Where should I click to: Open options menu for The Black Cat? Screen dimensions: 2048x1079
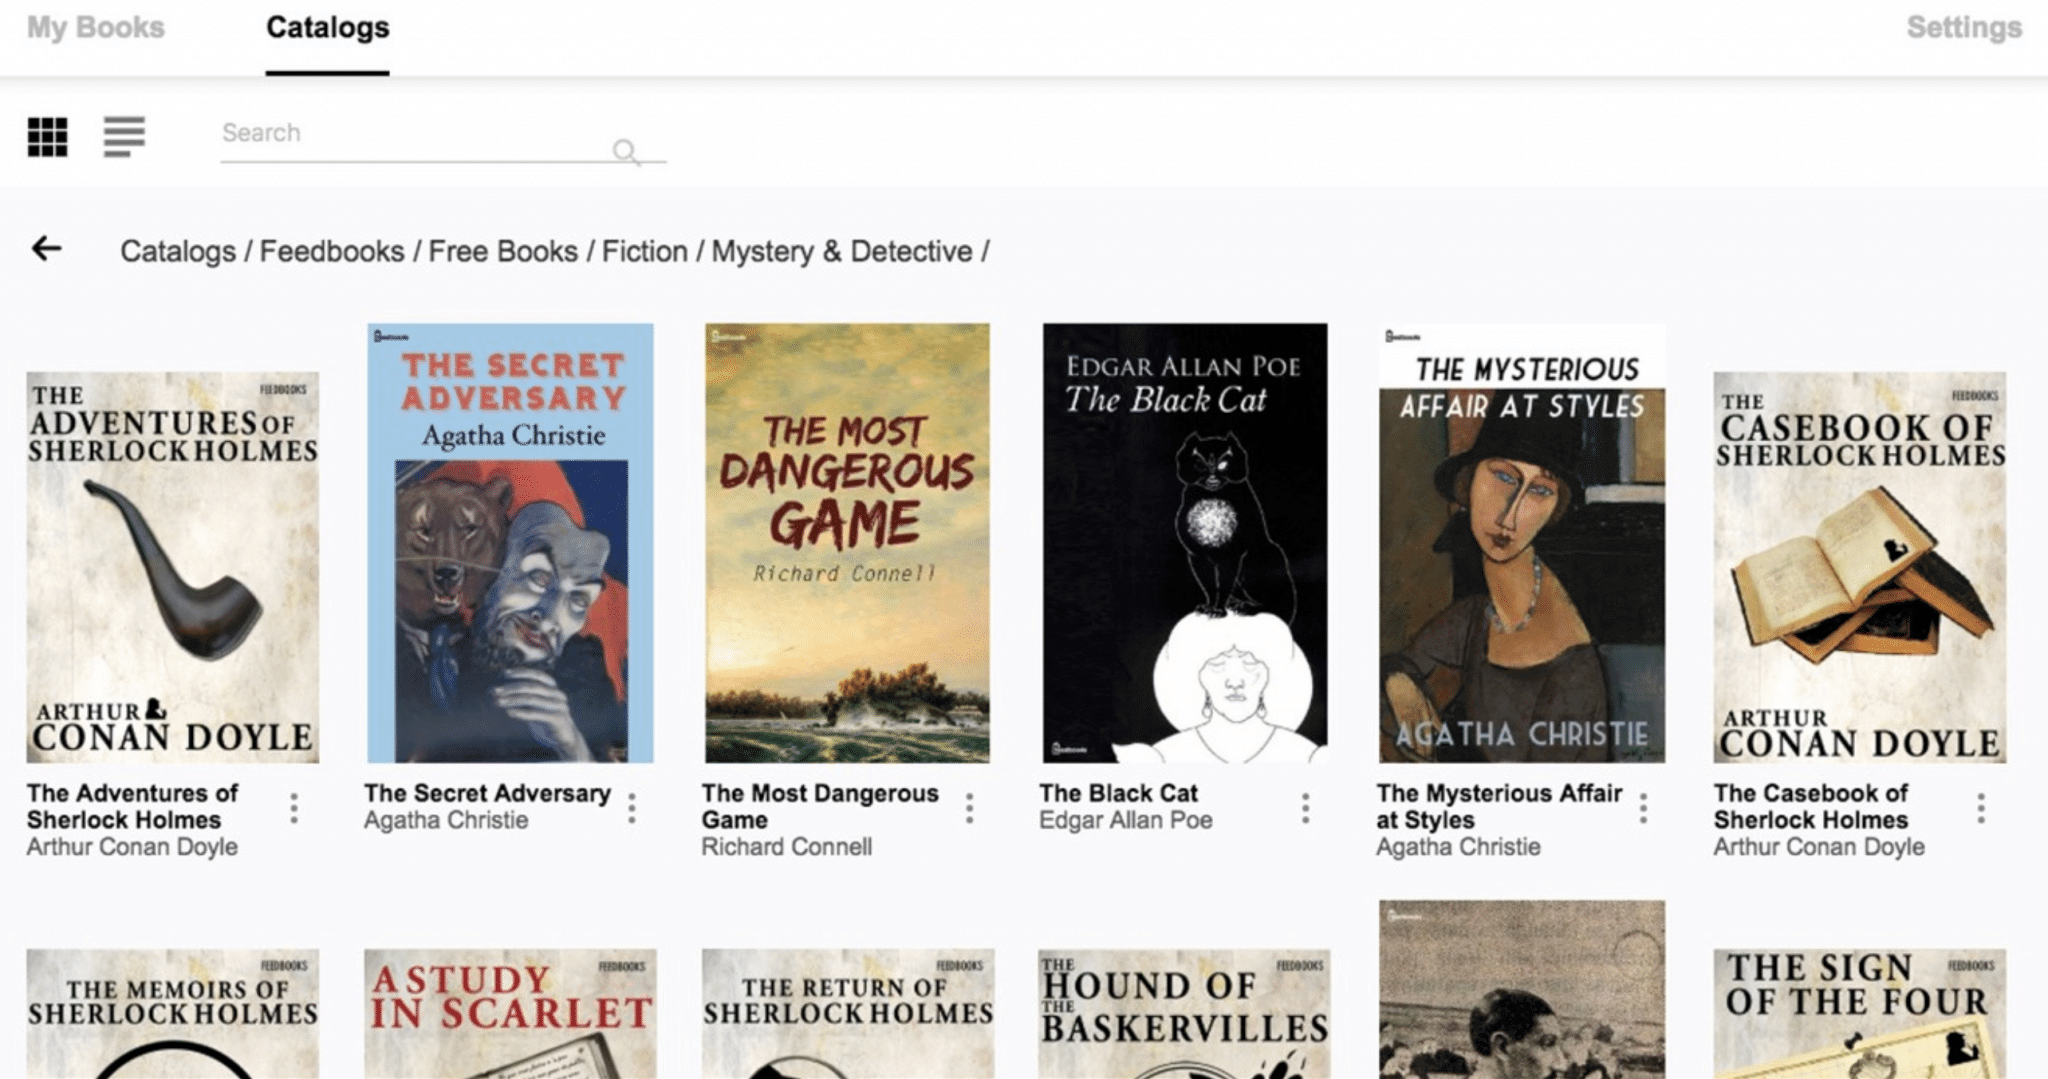click(x=1306, y=808)
